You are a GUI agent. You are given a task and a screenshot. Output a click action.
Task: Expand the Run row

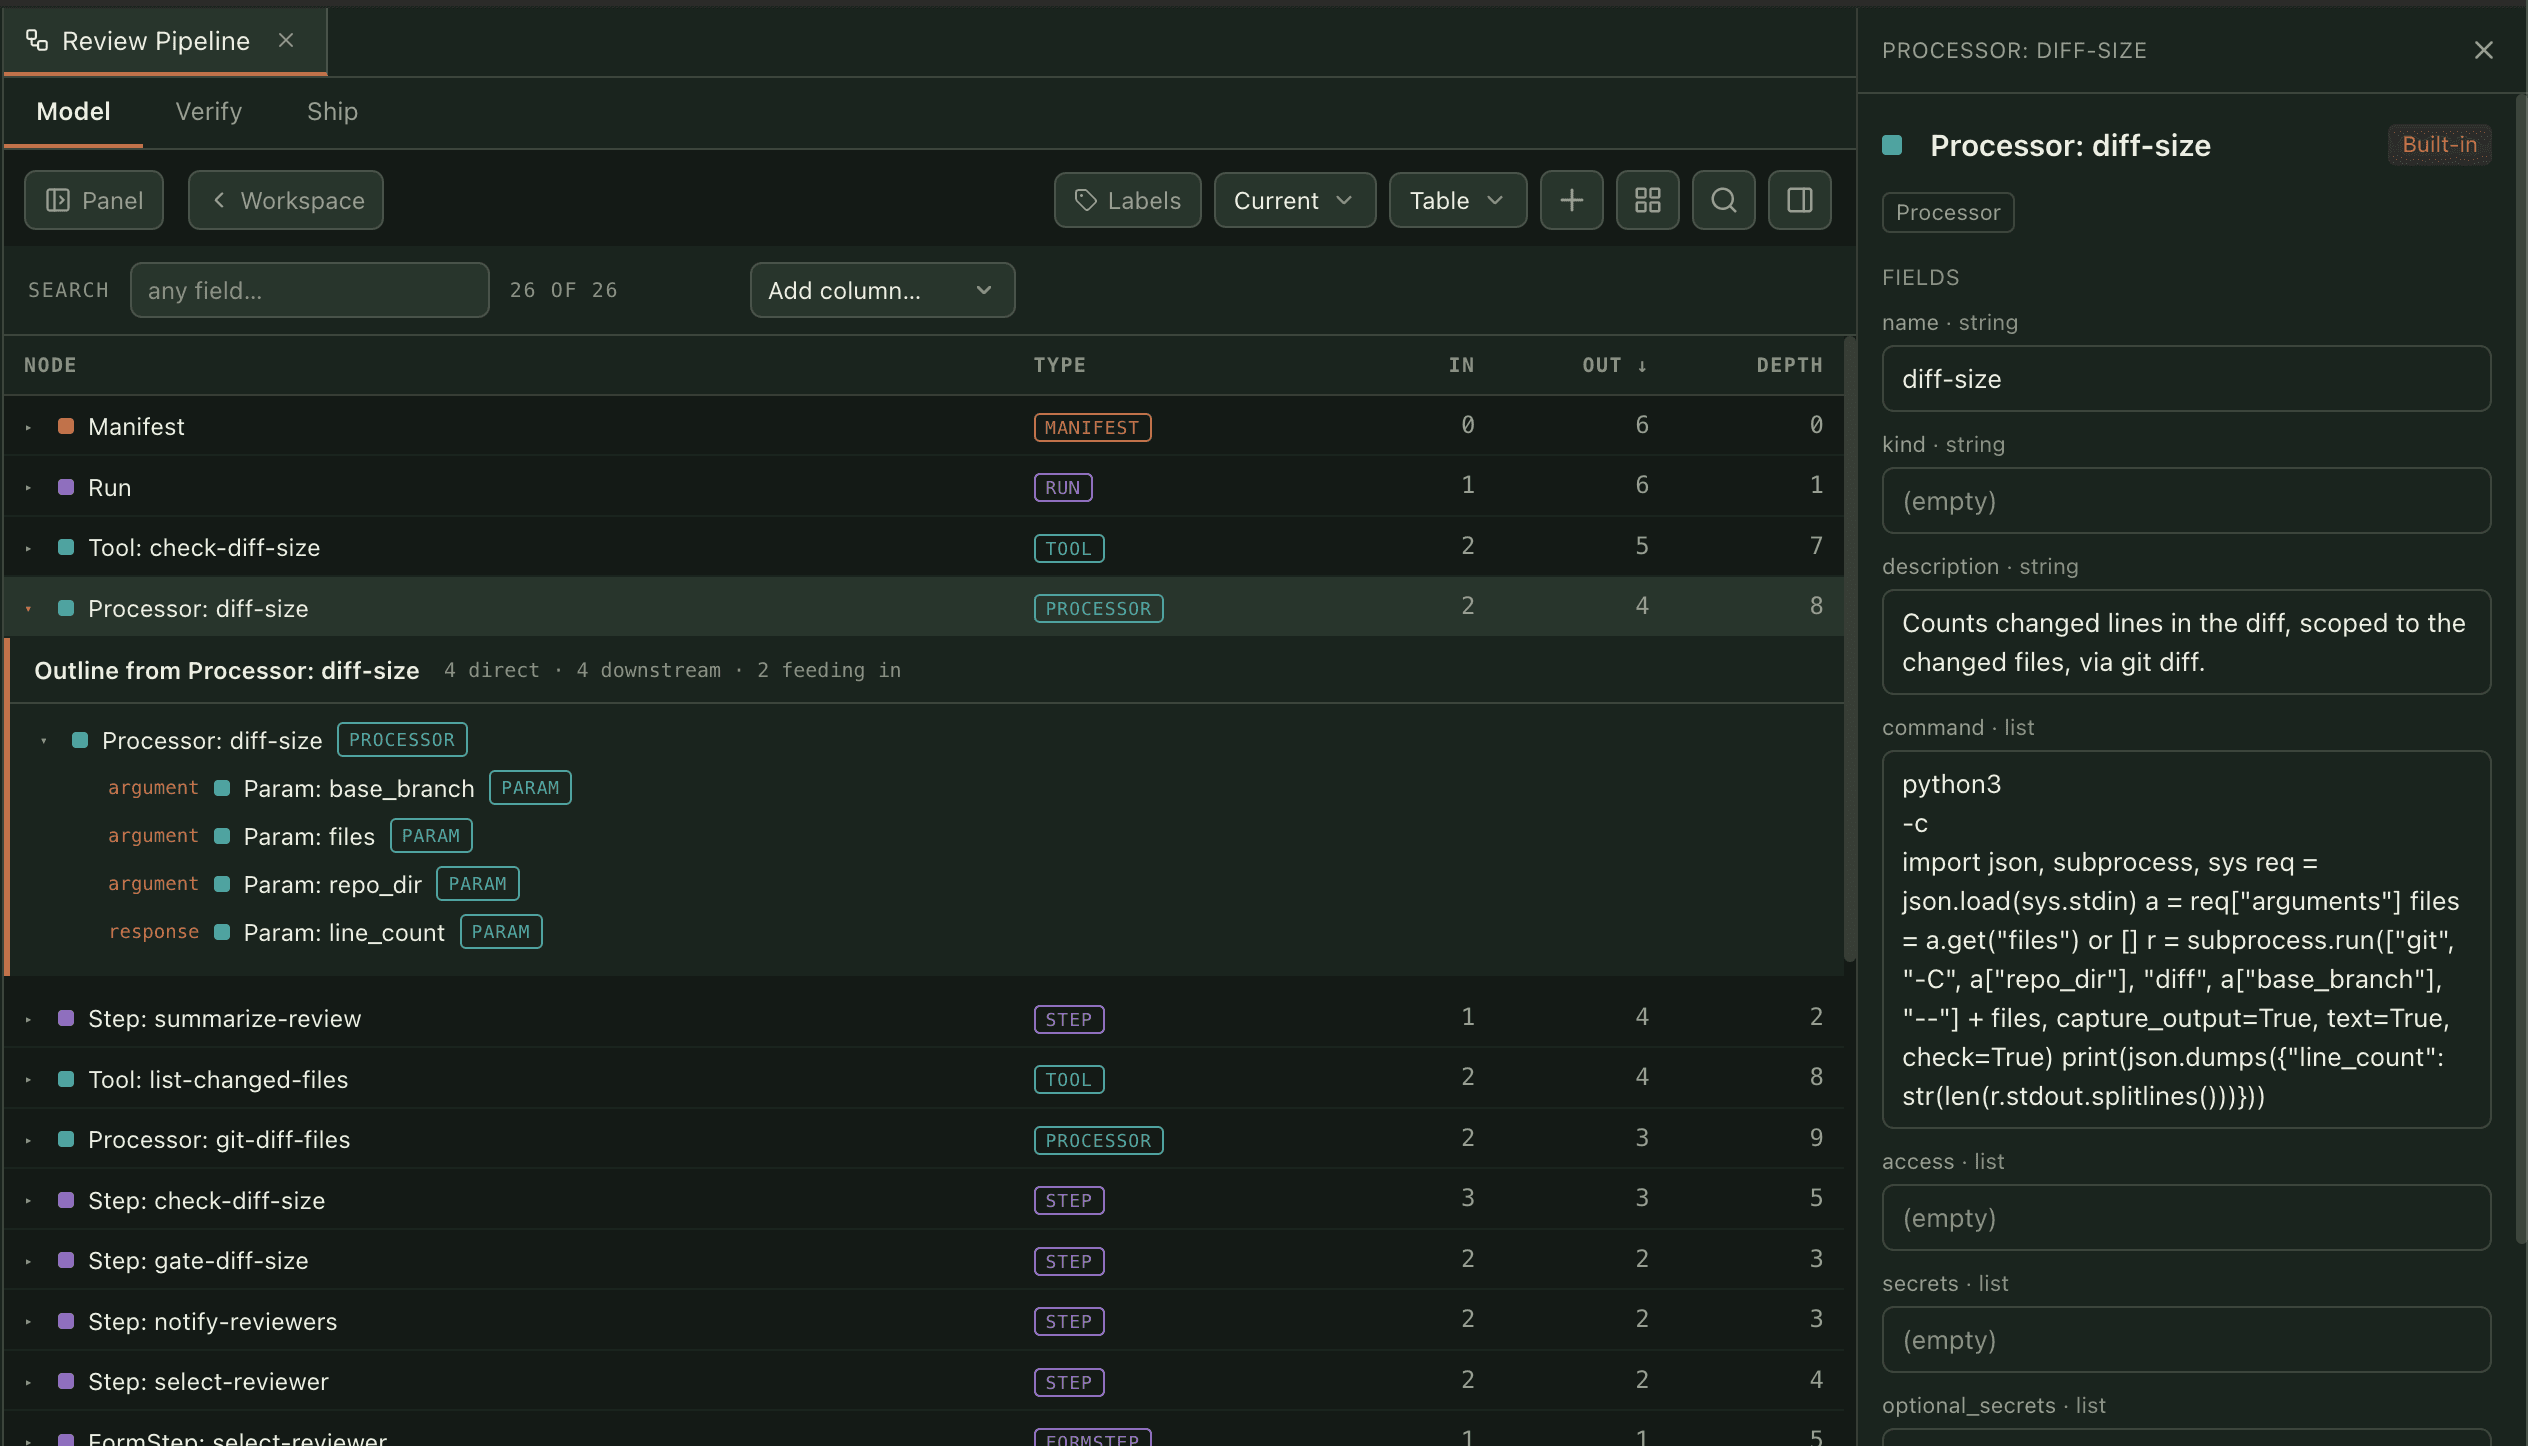(x=28, y=488)
